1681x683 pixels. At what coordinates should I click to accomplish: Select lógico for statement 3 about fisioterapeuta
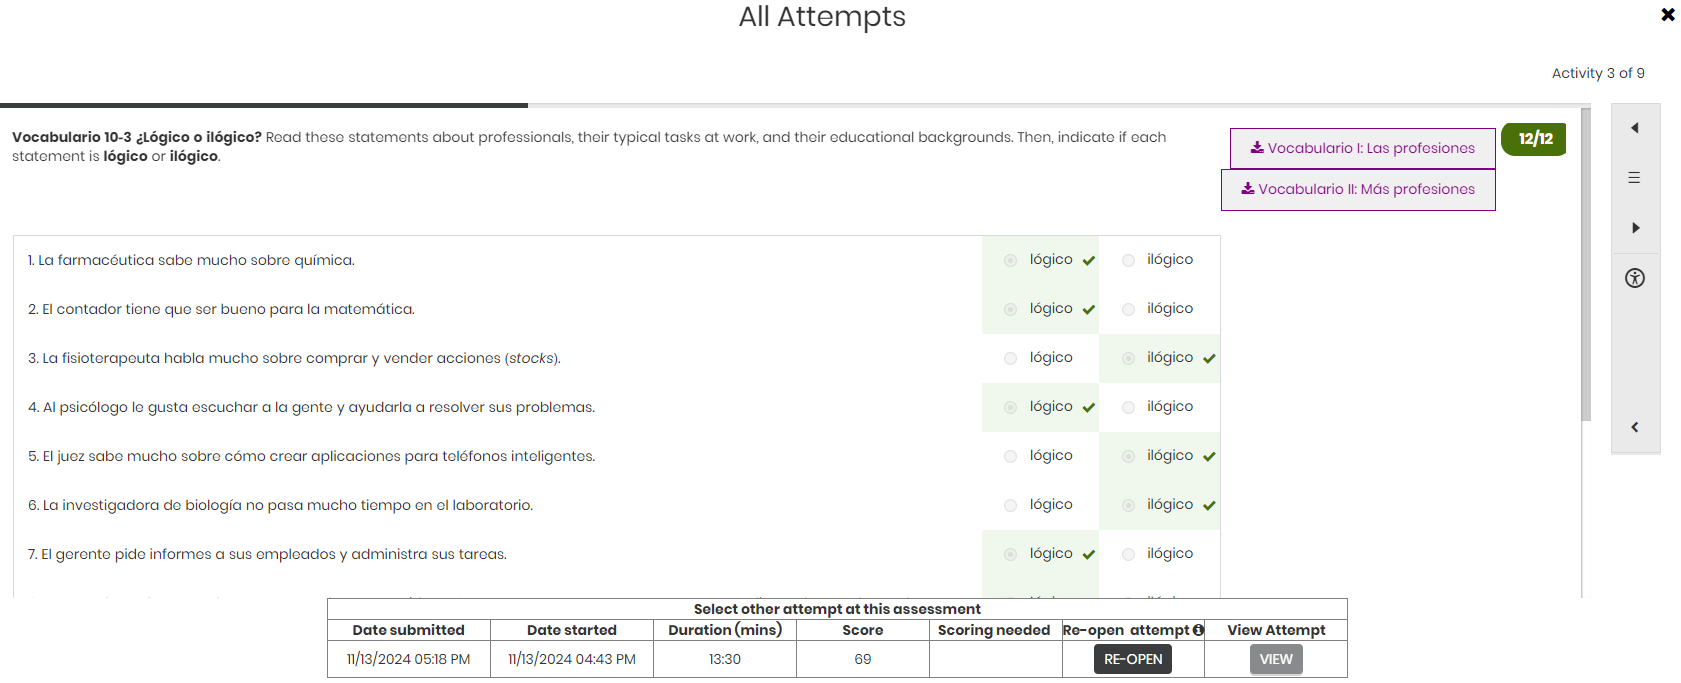pos(1010,359)
